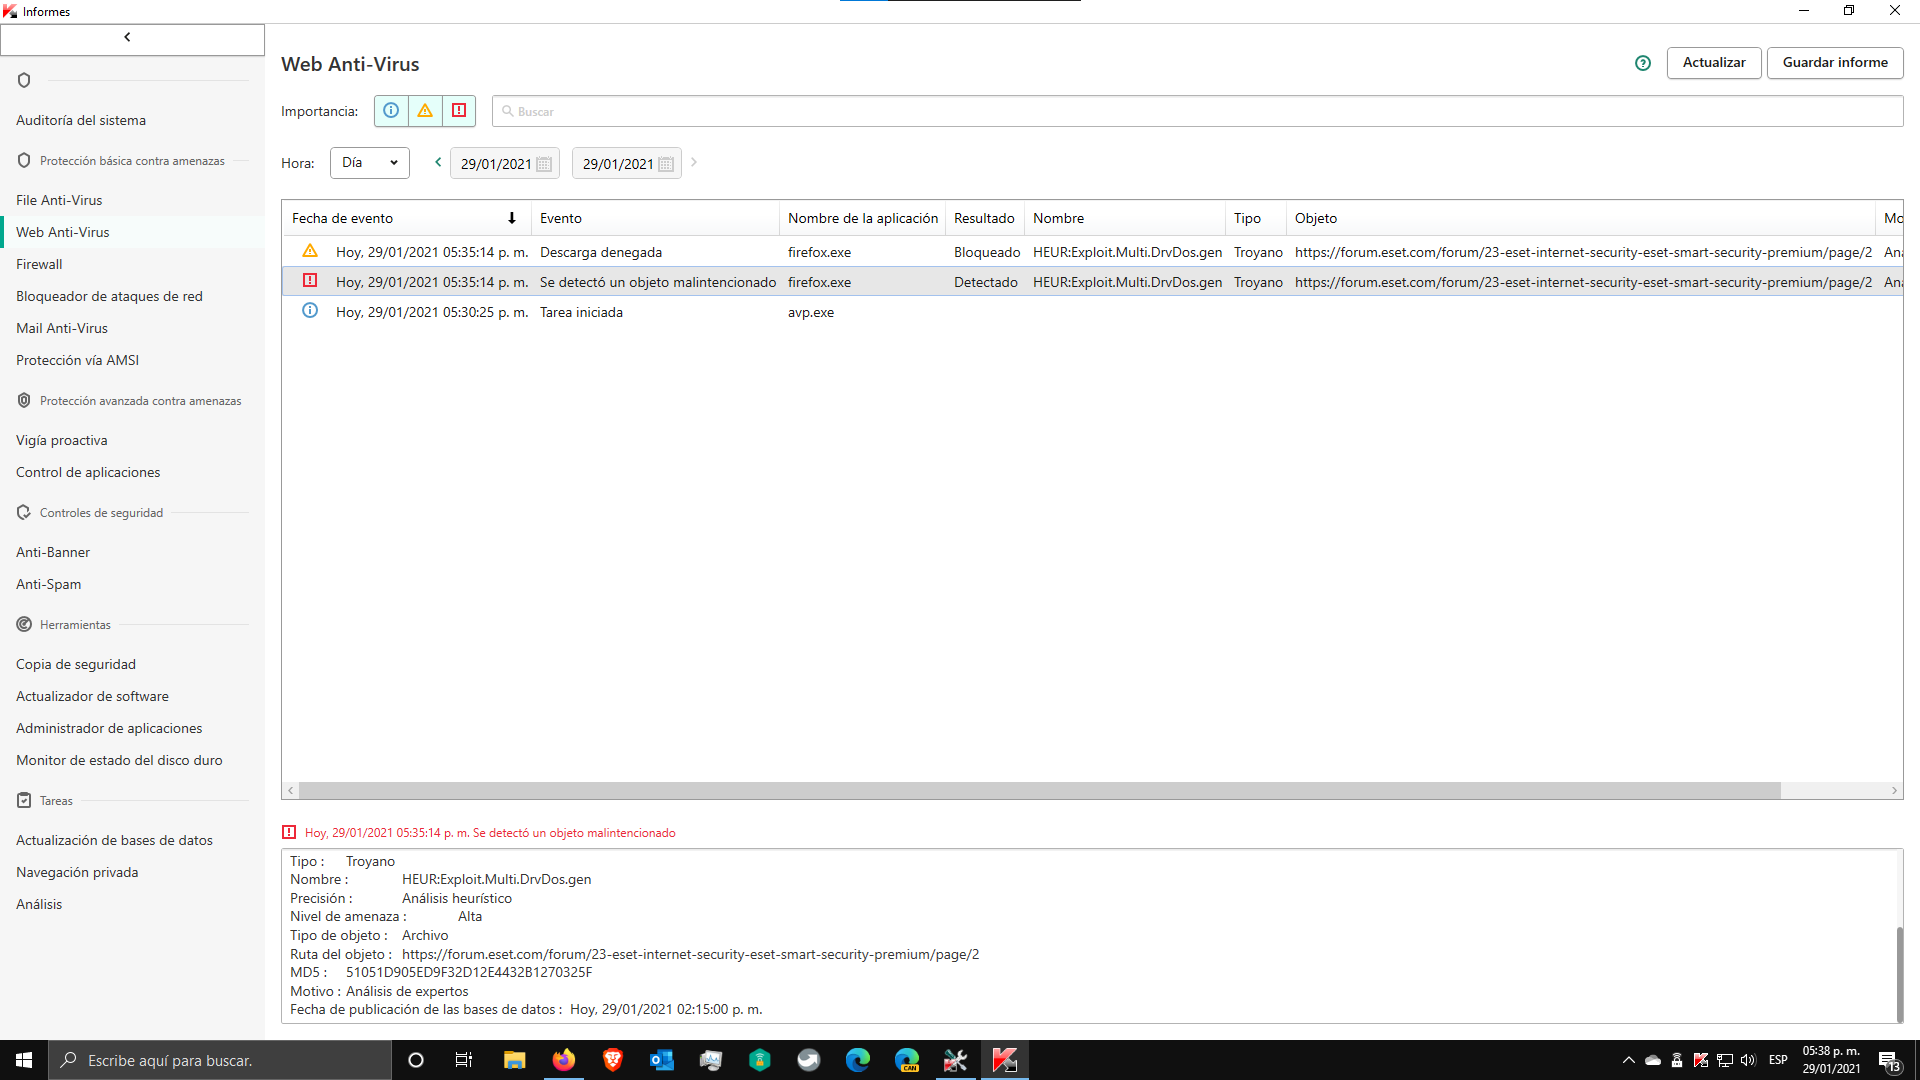Open Edge Canary from taskbar

coord(907,1060)
